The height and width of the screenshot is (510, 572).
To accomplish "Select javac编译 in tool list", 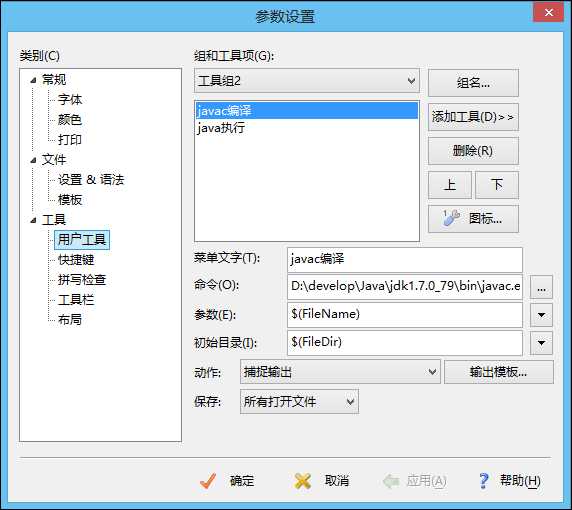I will coord(307,111).
